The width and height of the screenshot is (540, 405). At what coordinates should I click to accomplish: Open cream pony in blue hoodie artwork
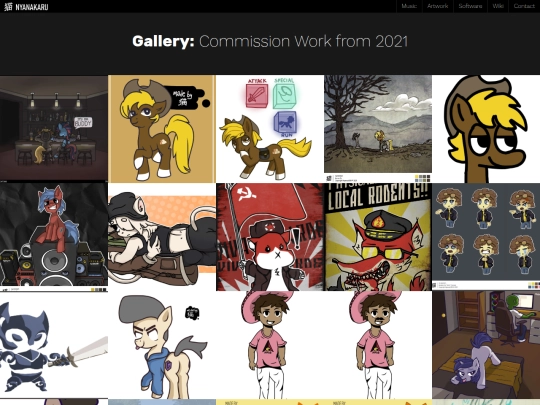pos(162,345)
